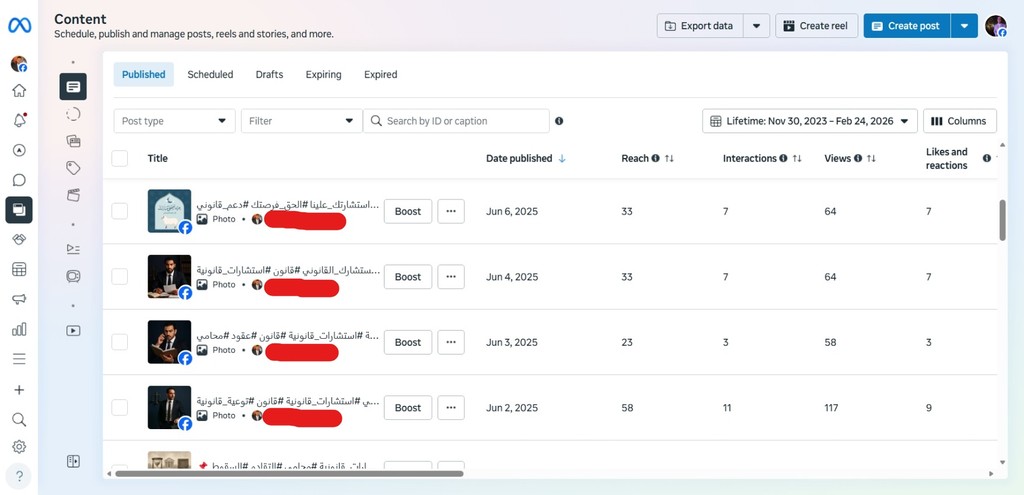Open Planner calendar grid icon
Image resolution: width=1024 pixels, height=495 pixels.
click(x=19, y=269)
